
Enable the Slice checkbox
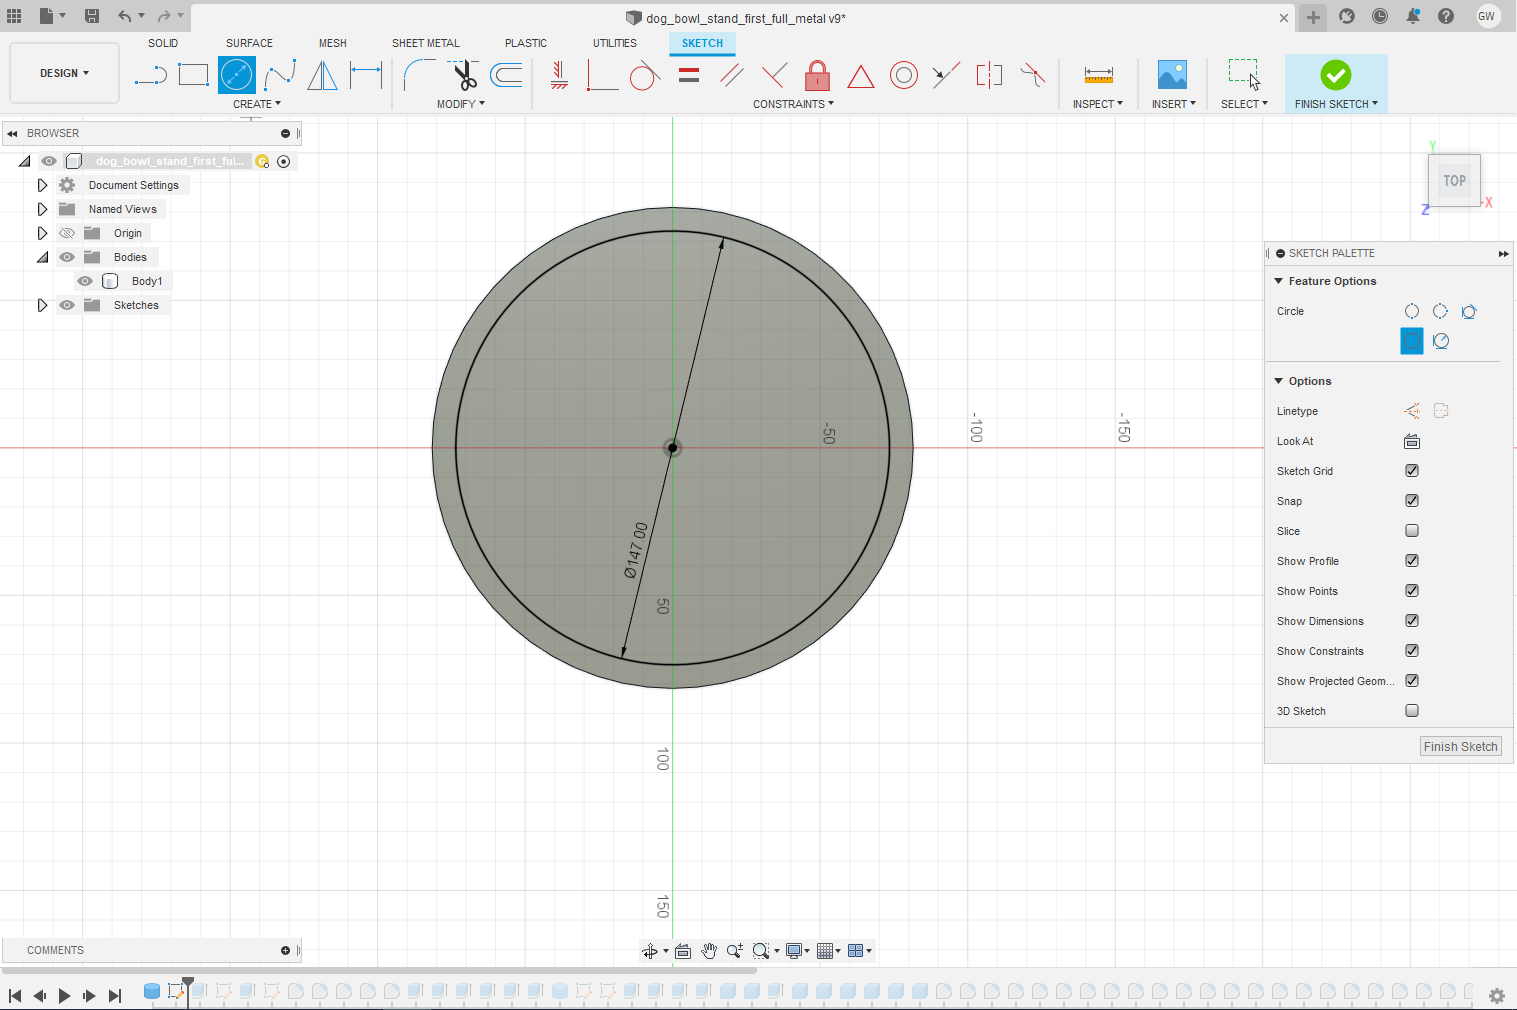click(1411, 531)
